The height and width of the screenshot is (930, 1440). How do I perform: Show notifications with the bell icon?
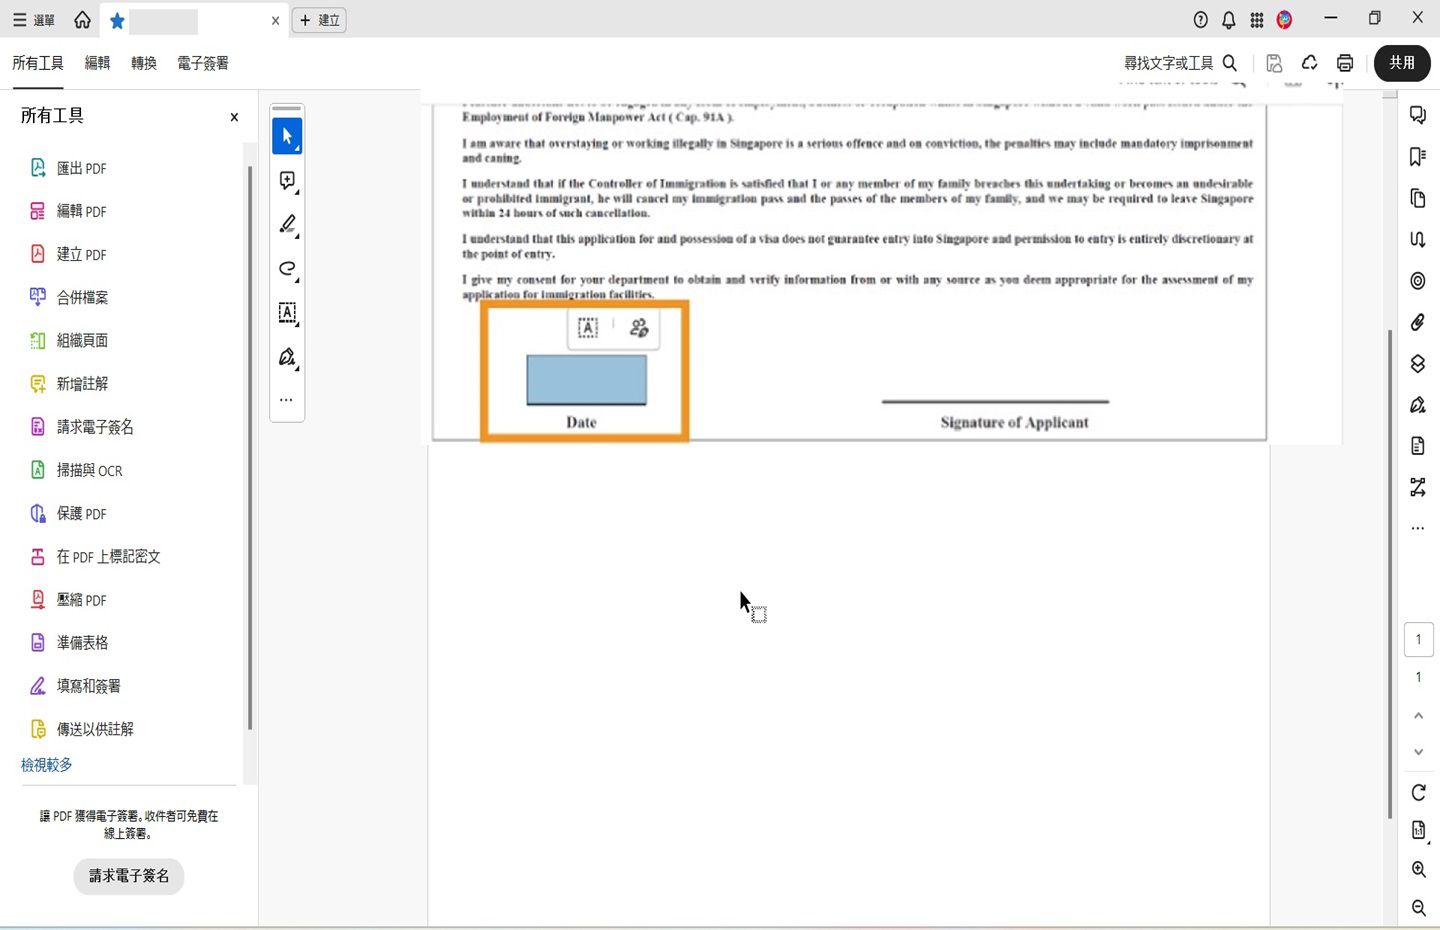click(x=1229, y=20)
